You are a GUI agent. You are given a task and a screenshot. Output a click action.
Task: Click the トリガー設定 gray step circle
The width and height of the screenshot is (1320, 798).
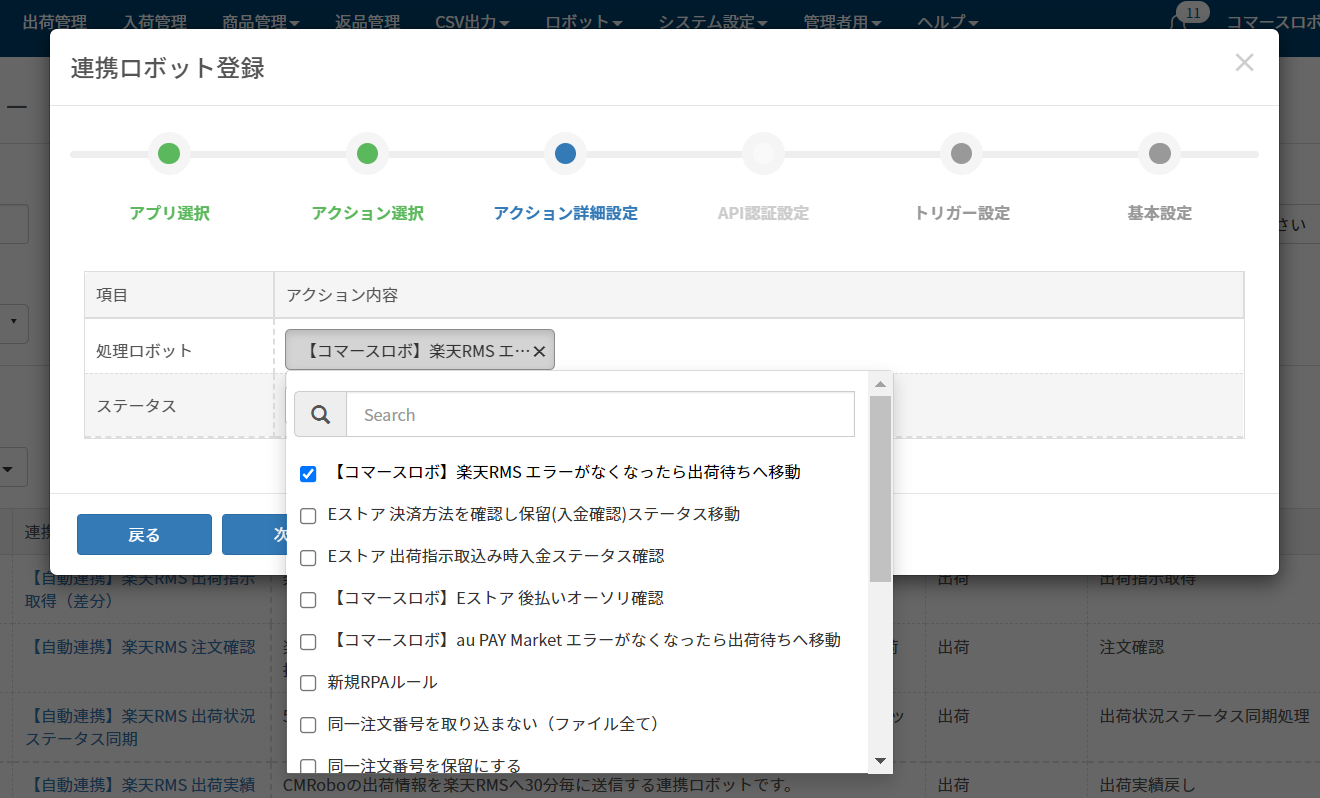click(961, 154)
